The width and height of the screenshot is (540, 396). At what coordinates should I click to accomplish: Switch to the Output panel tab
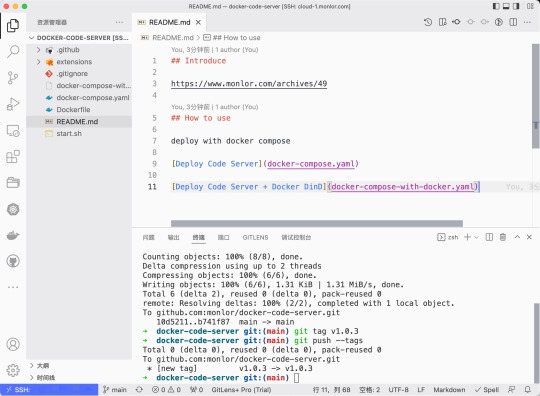[x=174, y=237]
